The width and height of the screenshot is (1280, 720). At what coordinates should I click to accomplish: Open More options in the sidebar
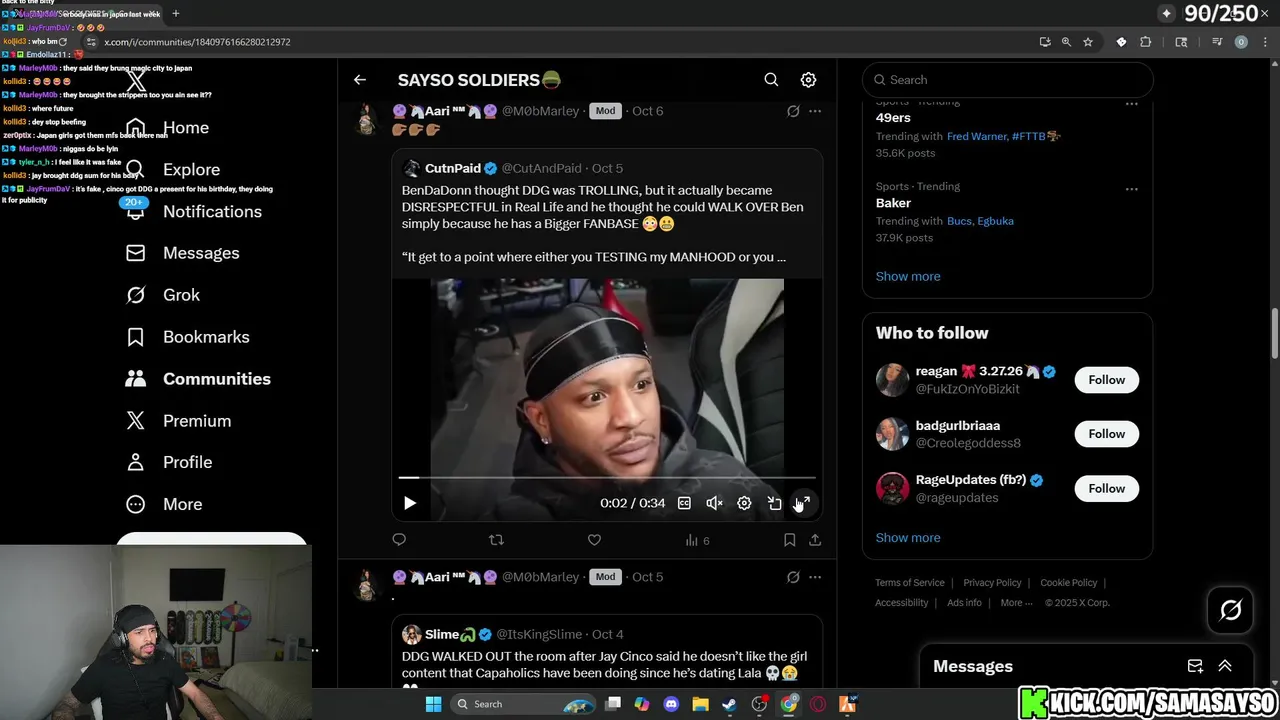[x=164, y=504]
